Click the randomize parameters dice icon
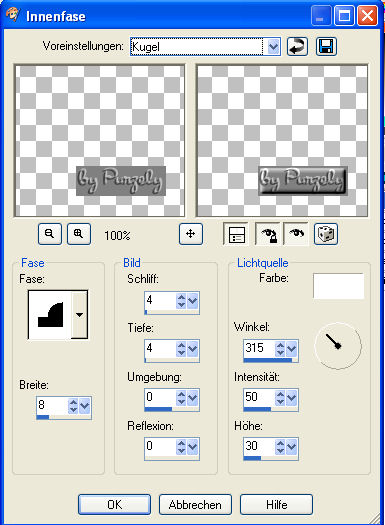The width and height of the screenshot is (385, 525). 326,234
